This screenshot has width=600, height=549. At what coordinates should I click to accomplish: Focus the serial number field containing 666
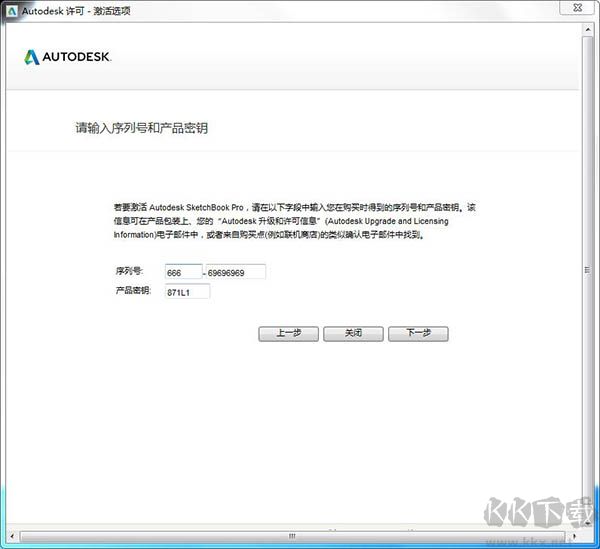184,272
